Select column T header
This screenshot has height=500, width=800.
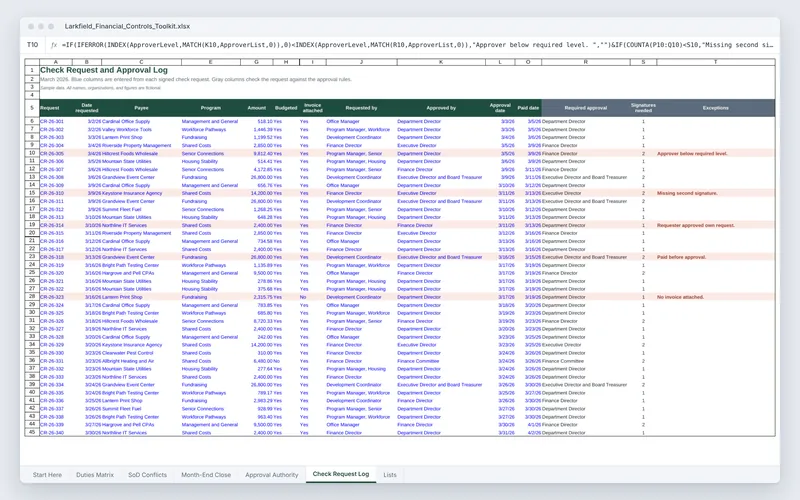point(715,62)
